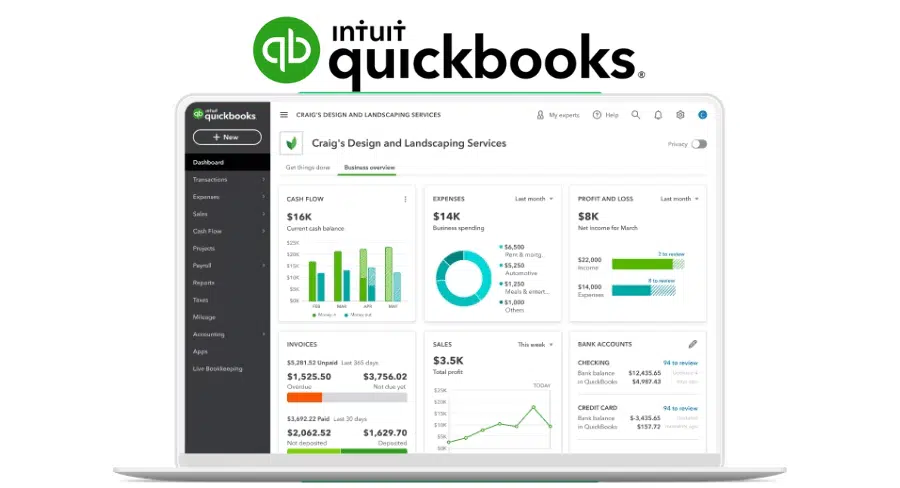Click the $2,062.52 not deposited amount
The image size is (900, 488).
coord(309,433)
